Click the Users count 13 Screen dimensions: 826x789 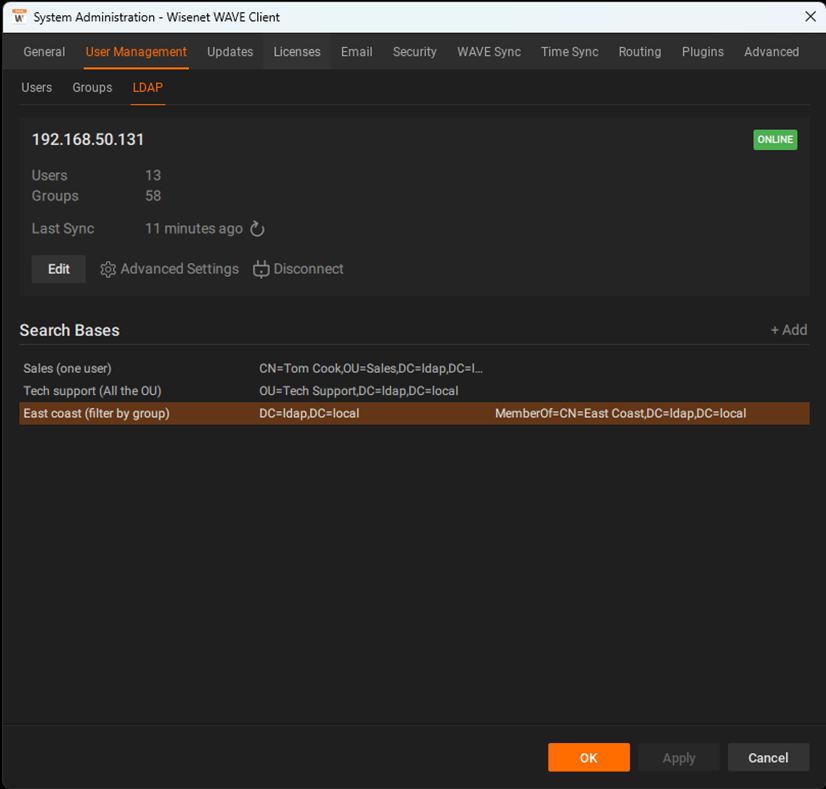pyautogui.click(x=153, y=175)
